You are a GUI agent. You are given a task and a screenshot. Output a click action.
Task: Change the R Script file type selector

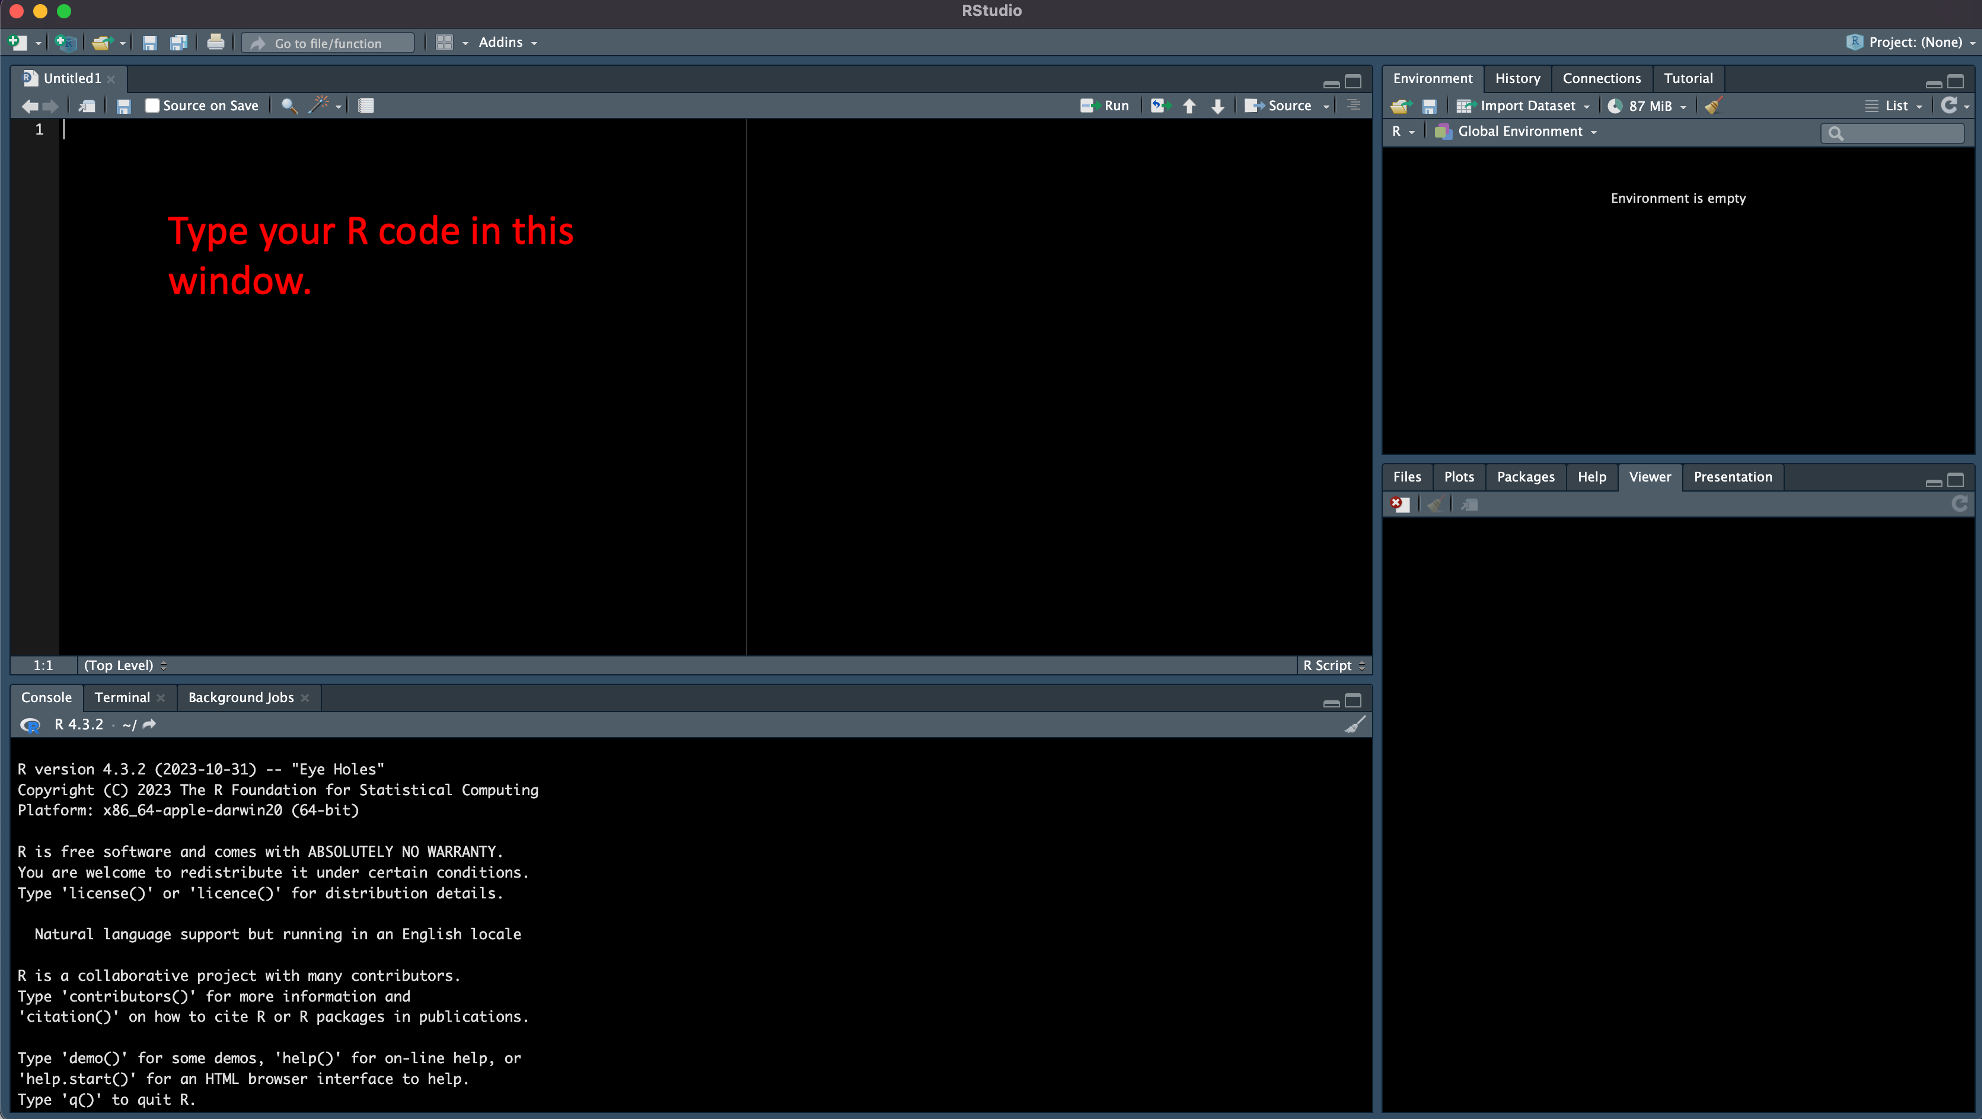tap(1334, 665)
